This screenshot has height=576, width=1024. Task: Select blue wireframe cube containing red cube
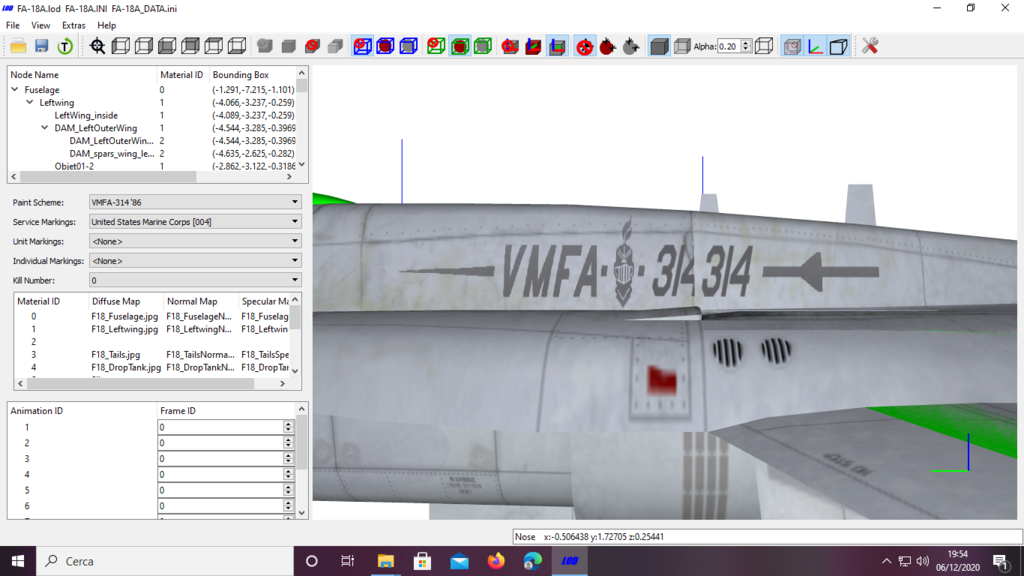(385, 46)
